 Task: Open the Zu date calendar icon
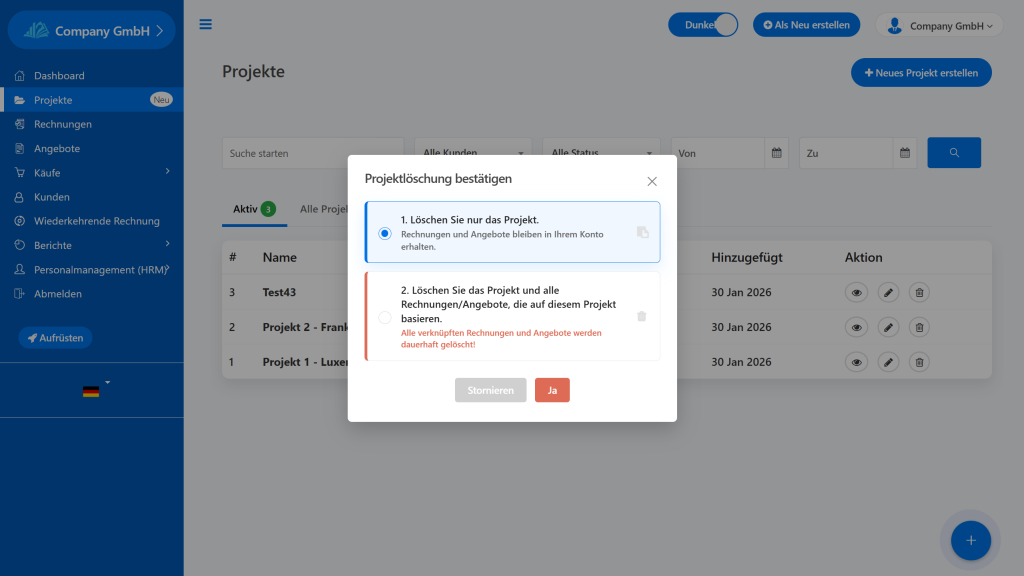pyautogui.click(x=904, y=153)
